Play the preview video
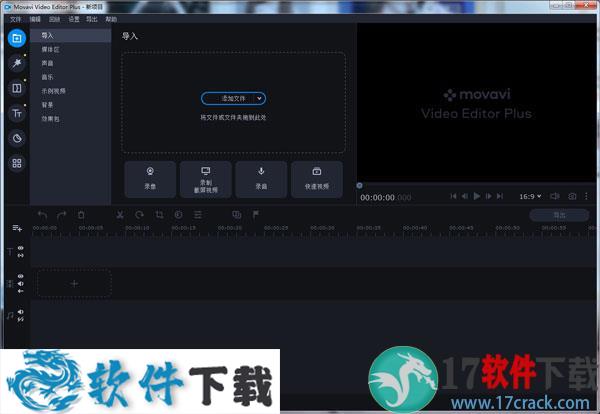 [477, 196]
